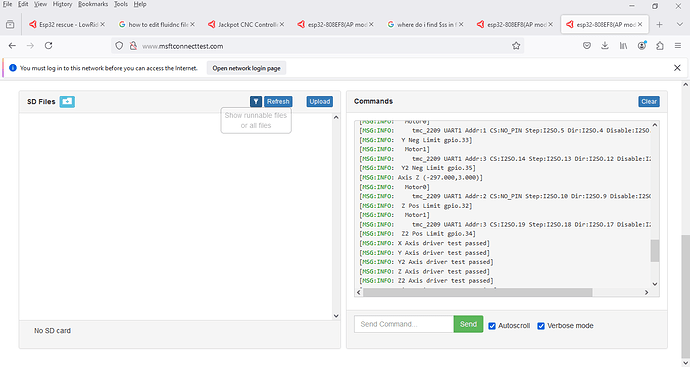This screenshot has width=690, height=367.
Task: Close the Esp32 rescue tab
Action: pyautogui.click(x=102, y=25)
